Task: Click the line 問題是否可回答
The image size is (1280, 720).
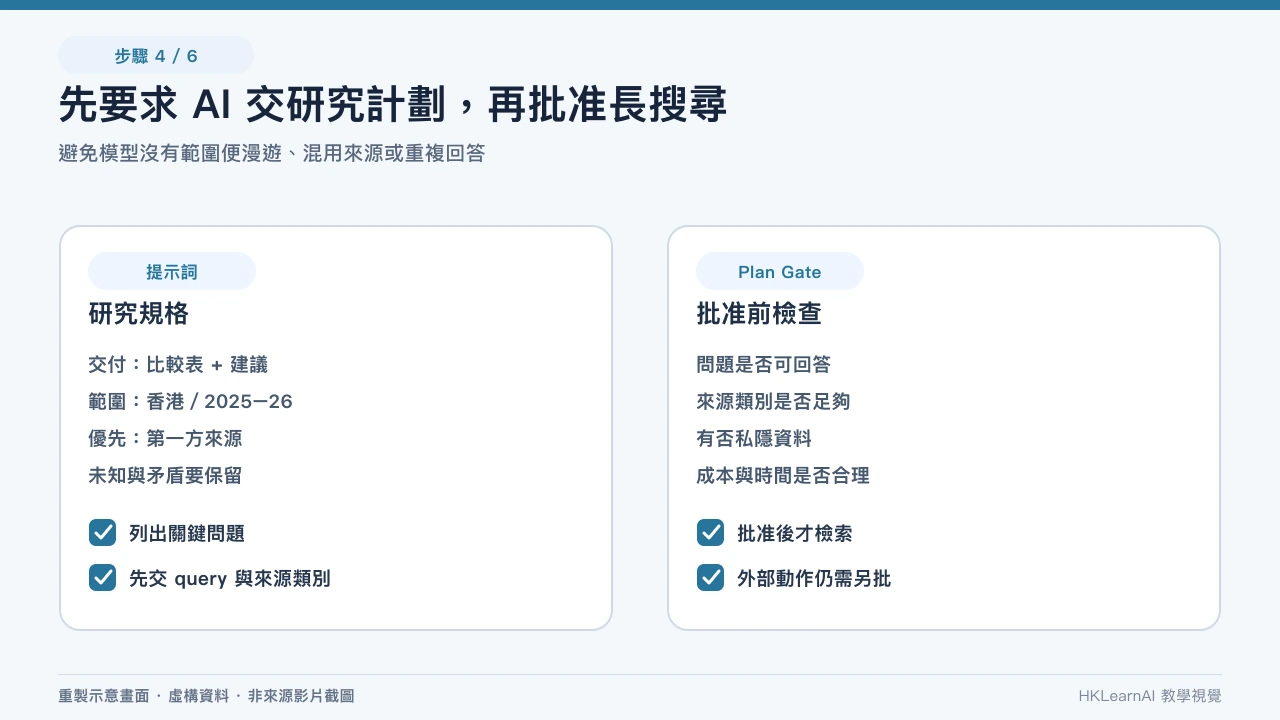Action: coord(763,365)
